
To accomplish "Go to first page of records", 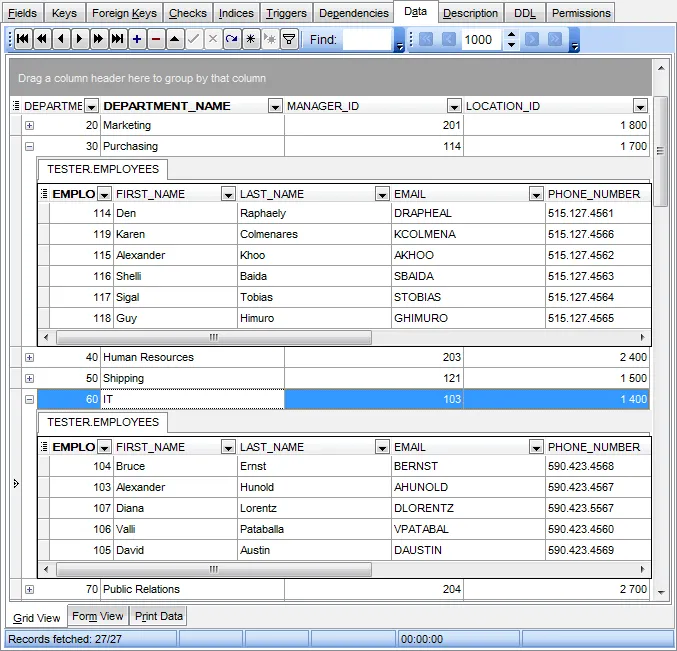I will [x=426, y=39].
